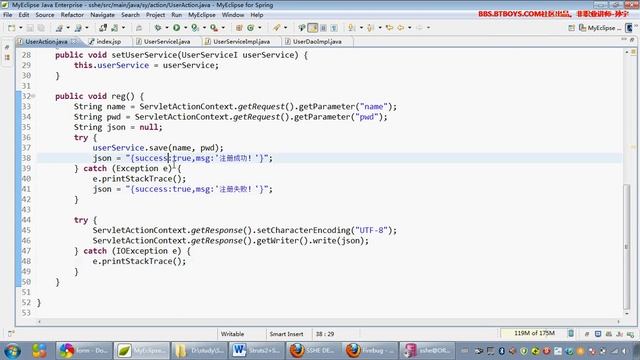Open the MyEclipse taskbar button

[142, 351]
